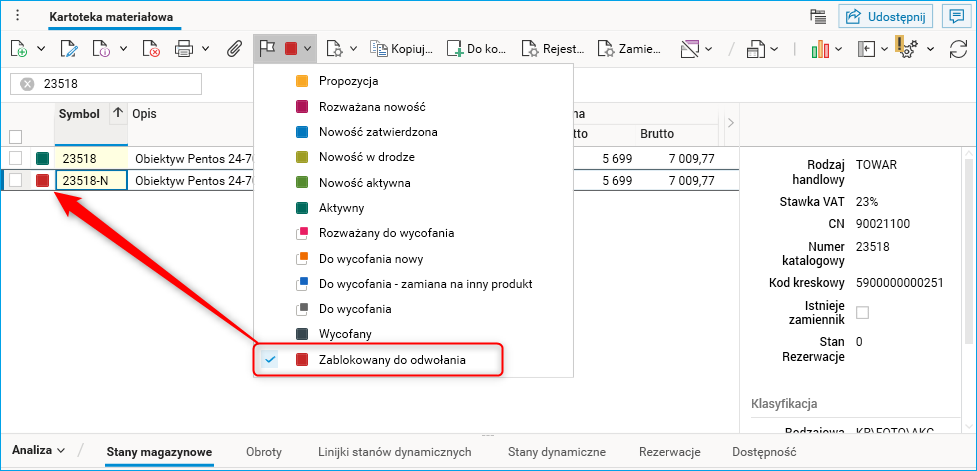Click the Zamie... toolbar button
Viewport: 977px width, 471px height.
629,49
